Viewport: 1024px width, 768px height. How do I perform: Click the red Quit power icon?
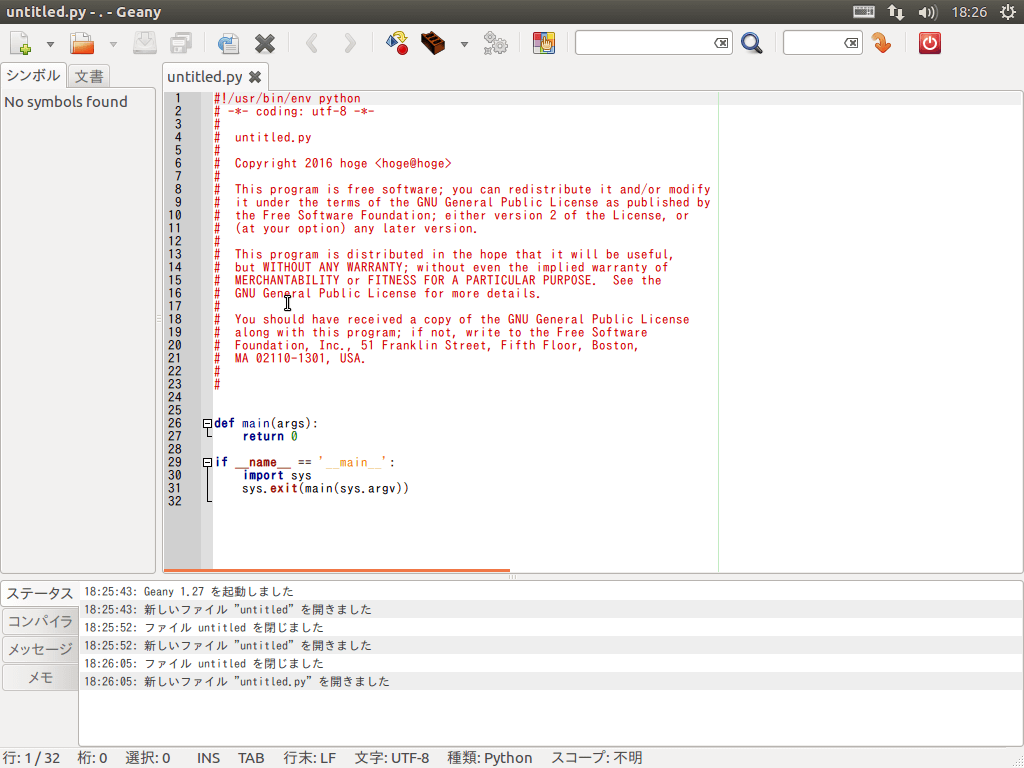[929, 44]
